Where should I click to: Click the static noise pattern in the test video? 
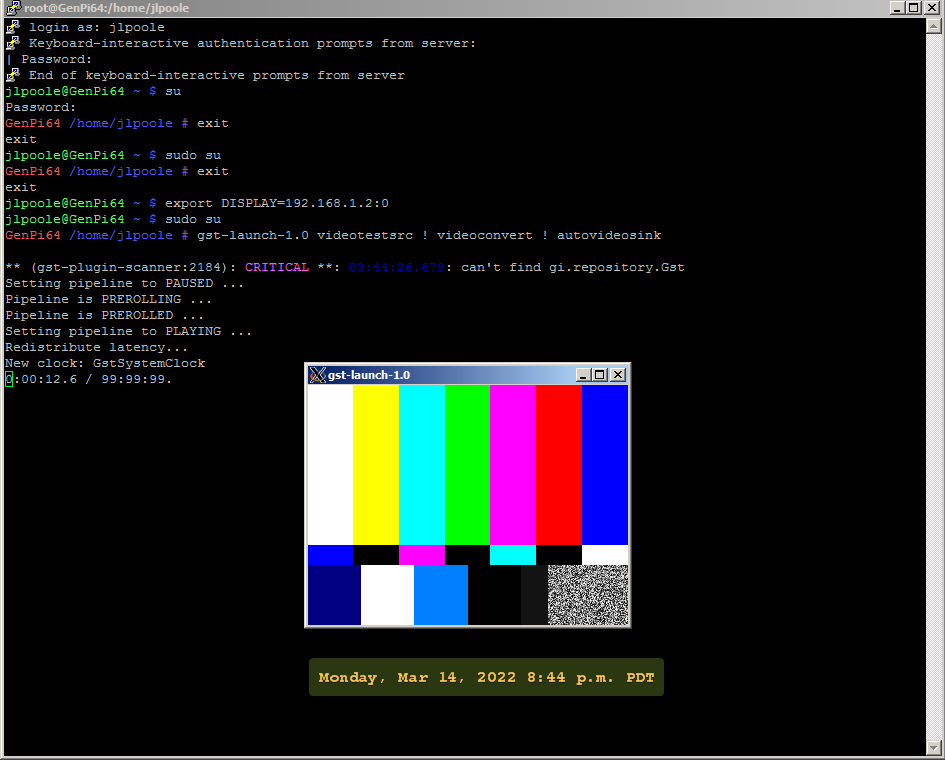(x=588, y=593)
